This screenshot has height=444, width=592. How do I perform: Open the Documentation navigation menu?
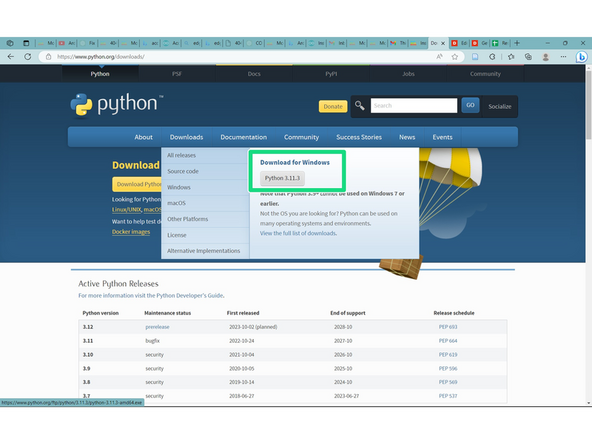[x=244, y=137]
